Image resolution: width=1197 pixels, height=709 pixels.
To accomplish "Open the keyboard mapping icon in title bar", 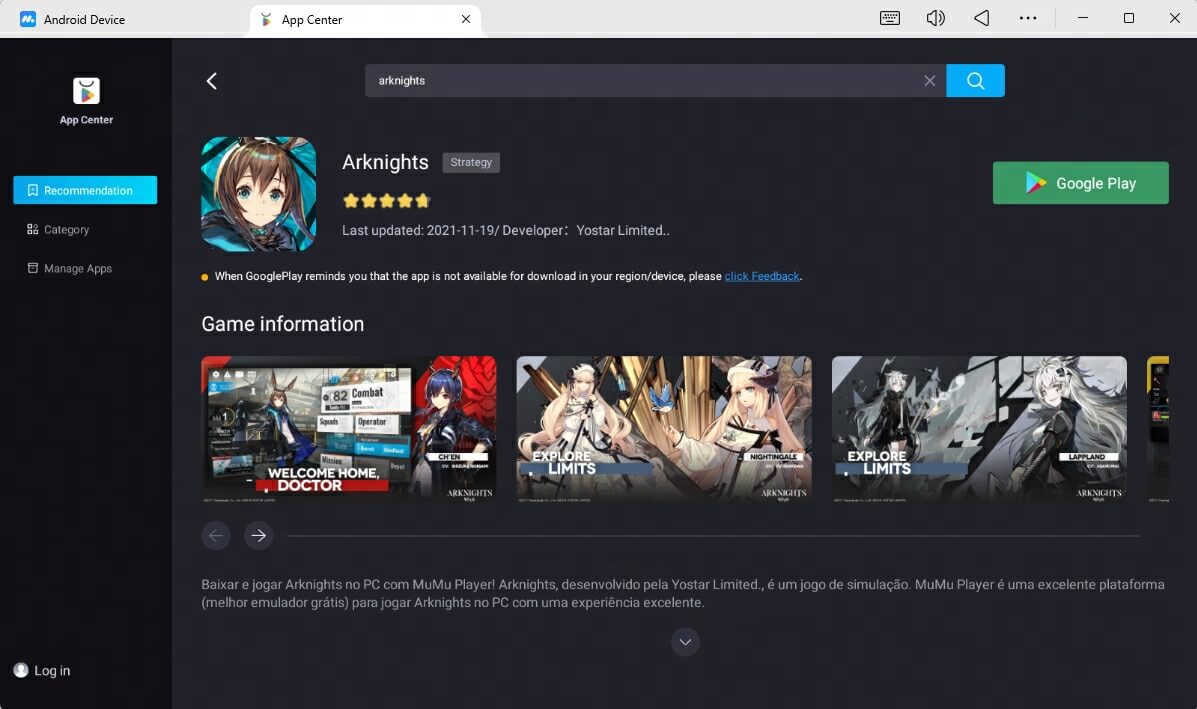I will pyautogui.click(x=889, y=18).
